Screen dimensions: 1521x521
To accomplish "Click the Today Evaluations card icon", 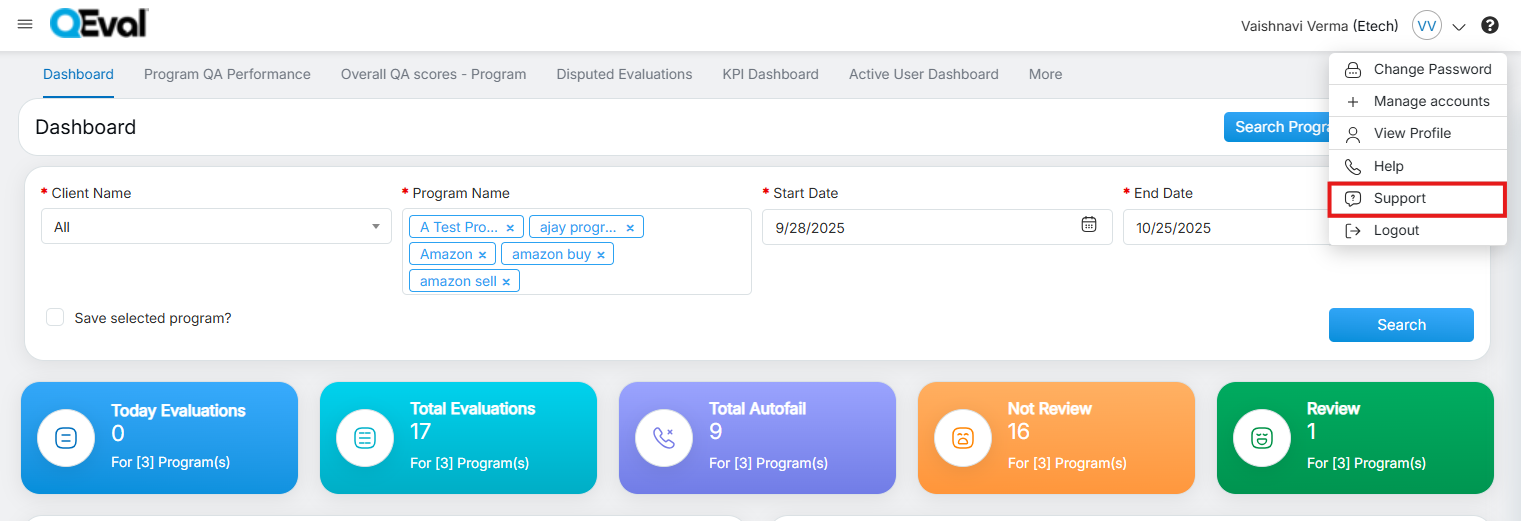I will pos(66,438).
